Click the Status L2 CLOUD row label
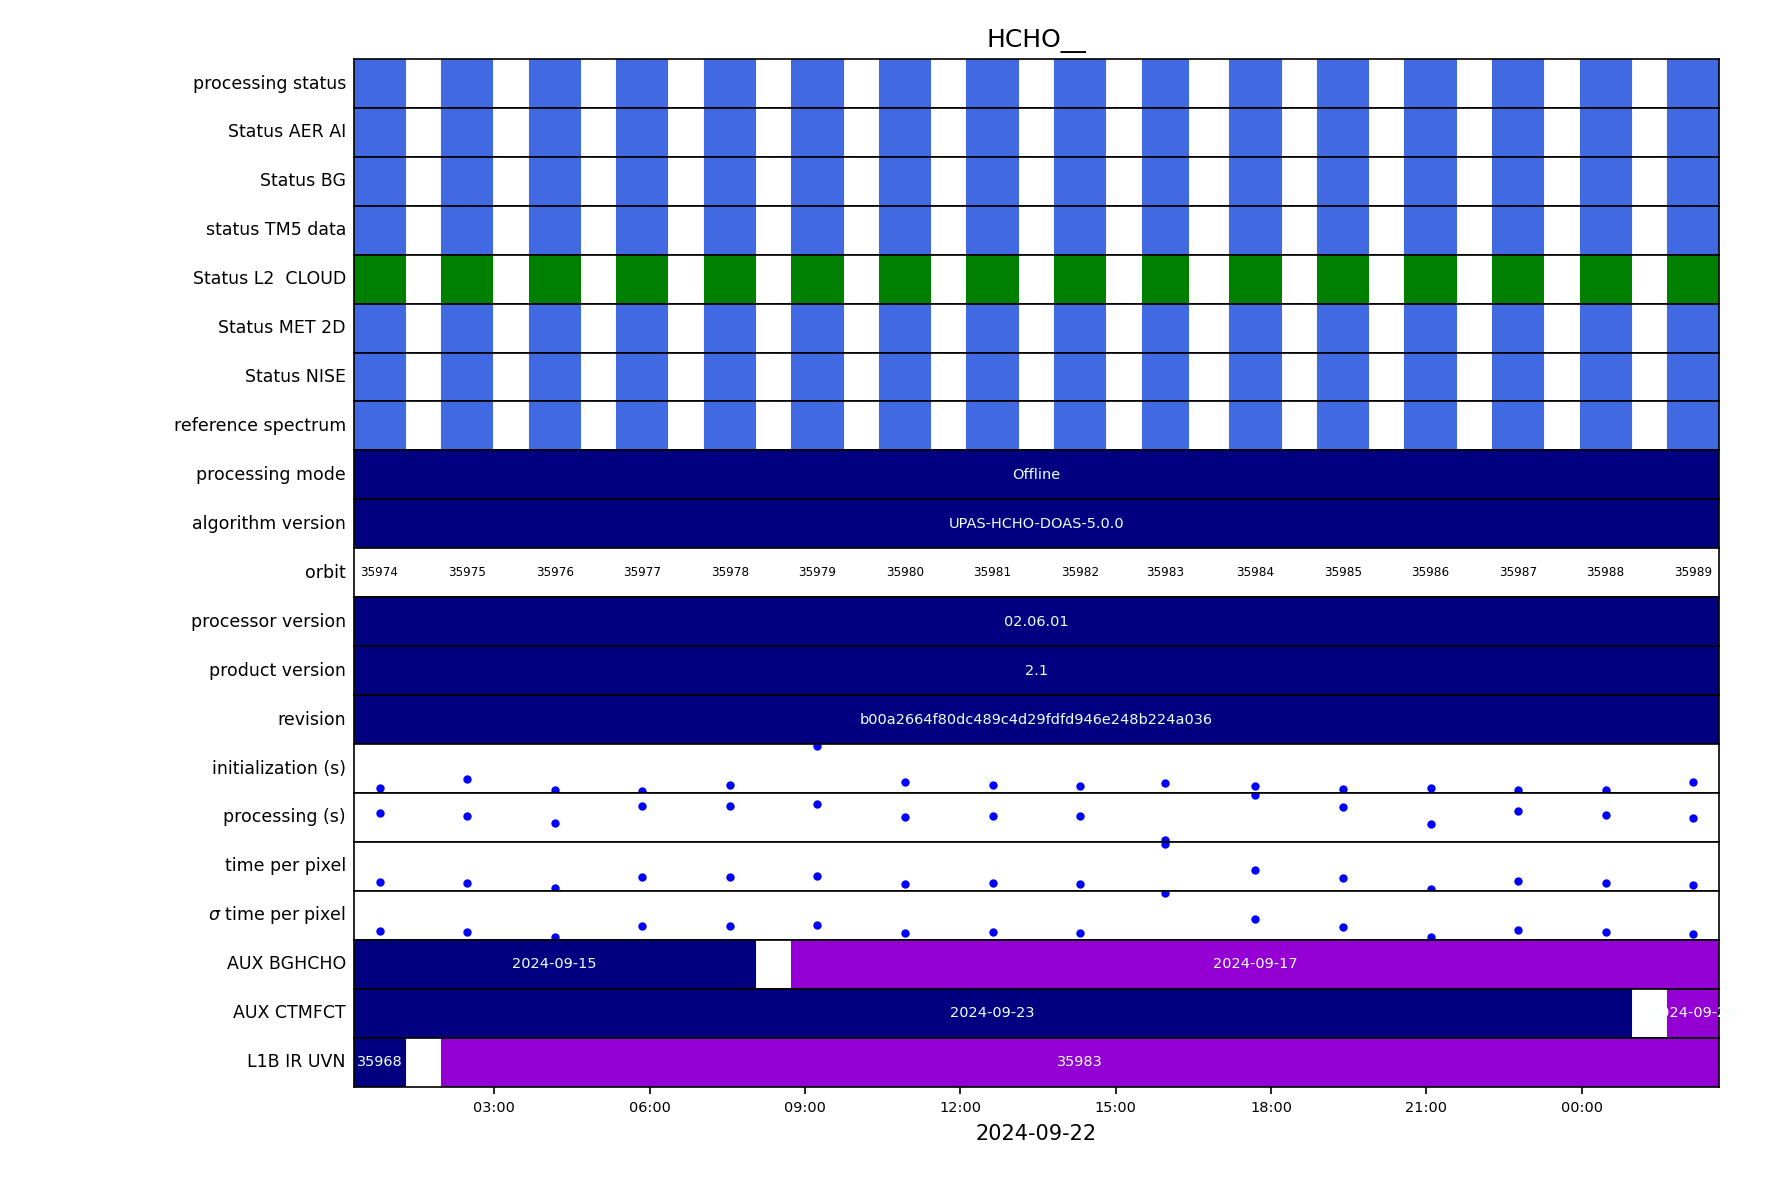Image resolution: width=1771 pixels, height=1181 pixels. point(269,279)
